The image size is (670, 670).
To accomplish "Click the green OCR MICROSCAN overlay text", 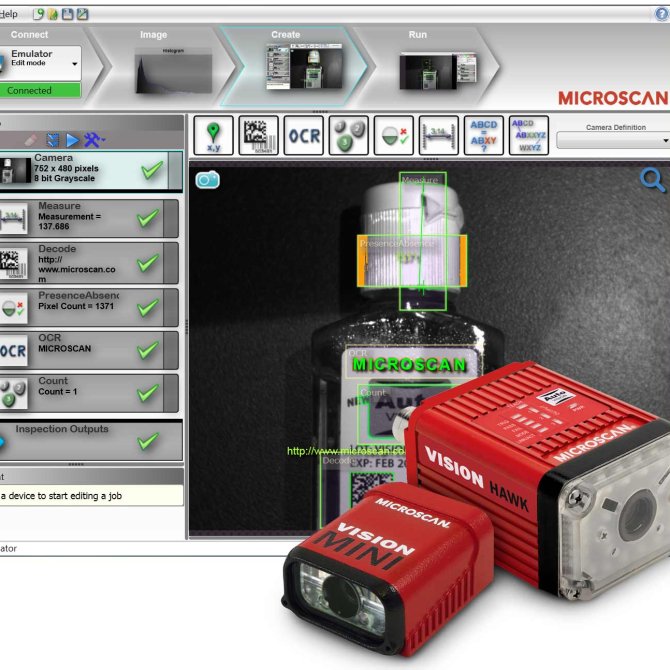I will 409,364.
